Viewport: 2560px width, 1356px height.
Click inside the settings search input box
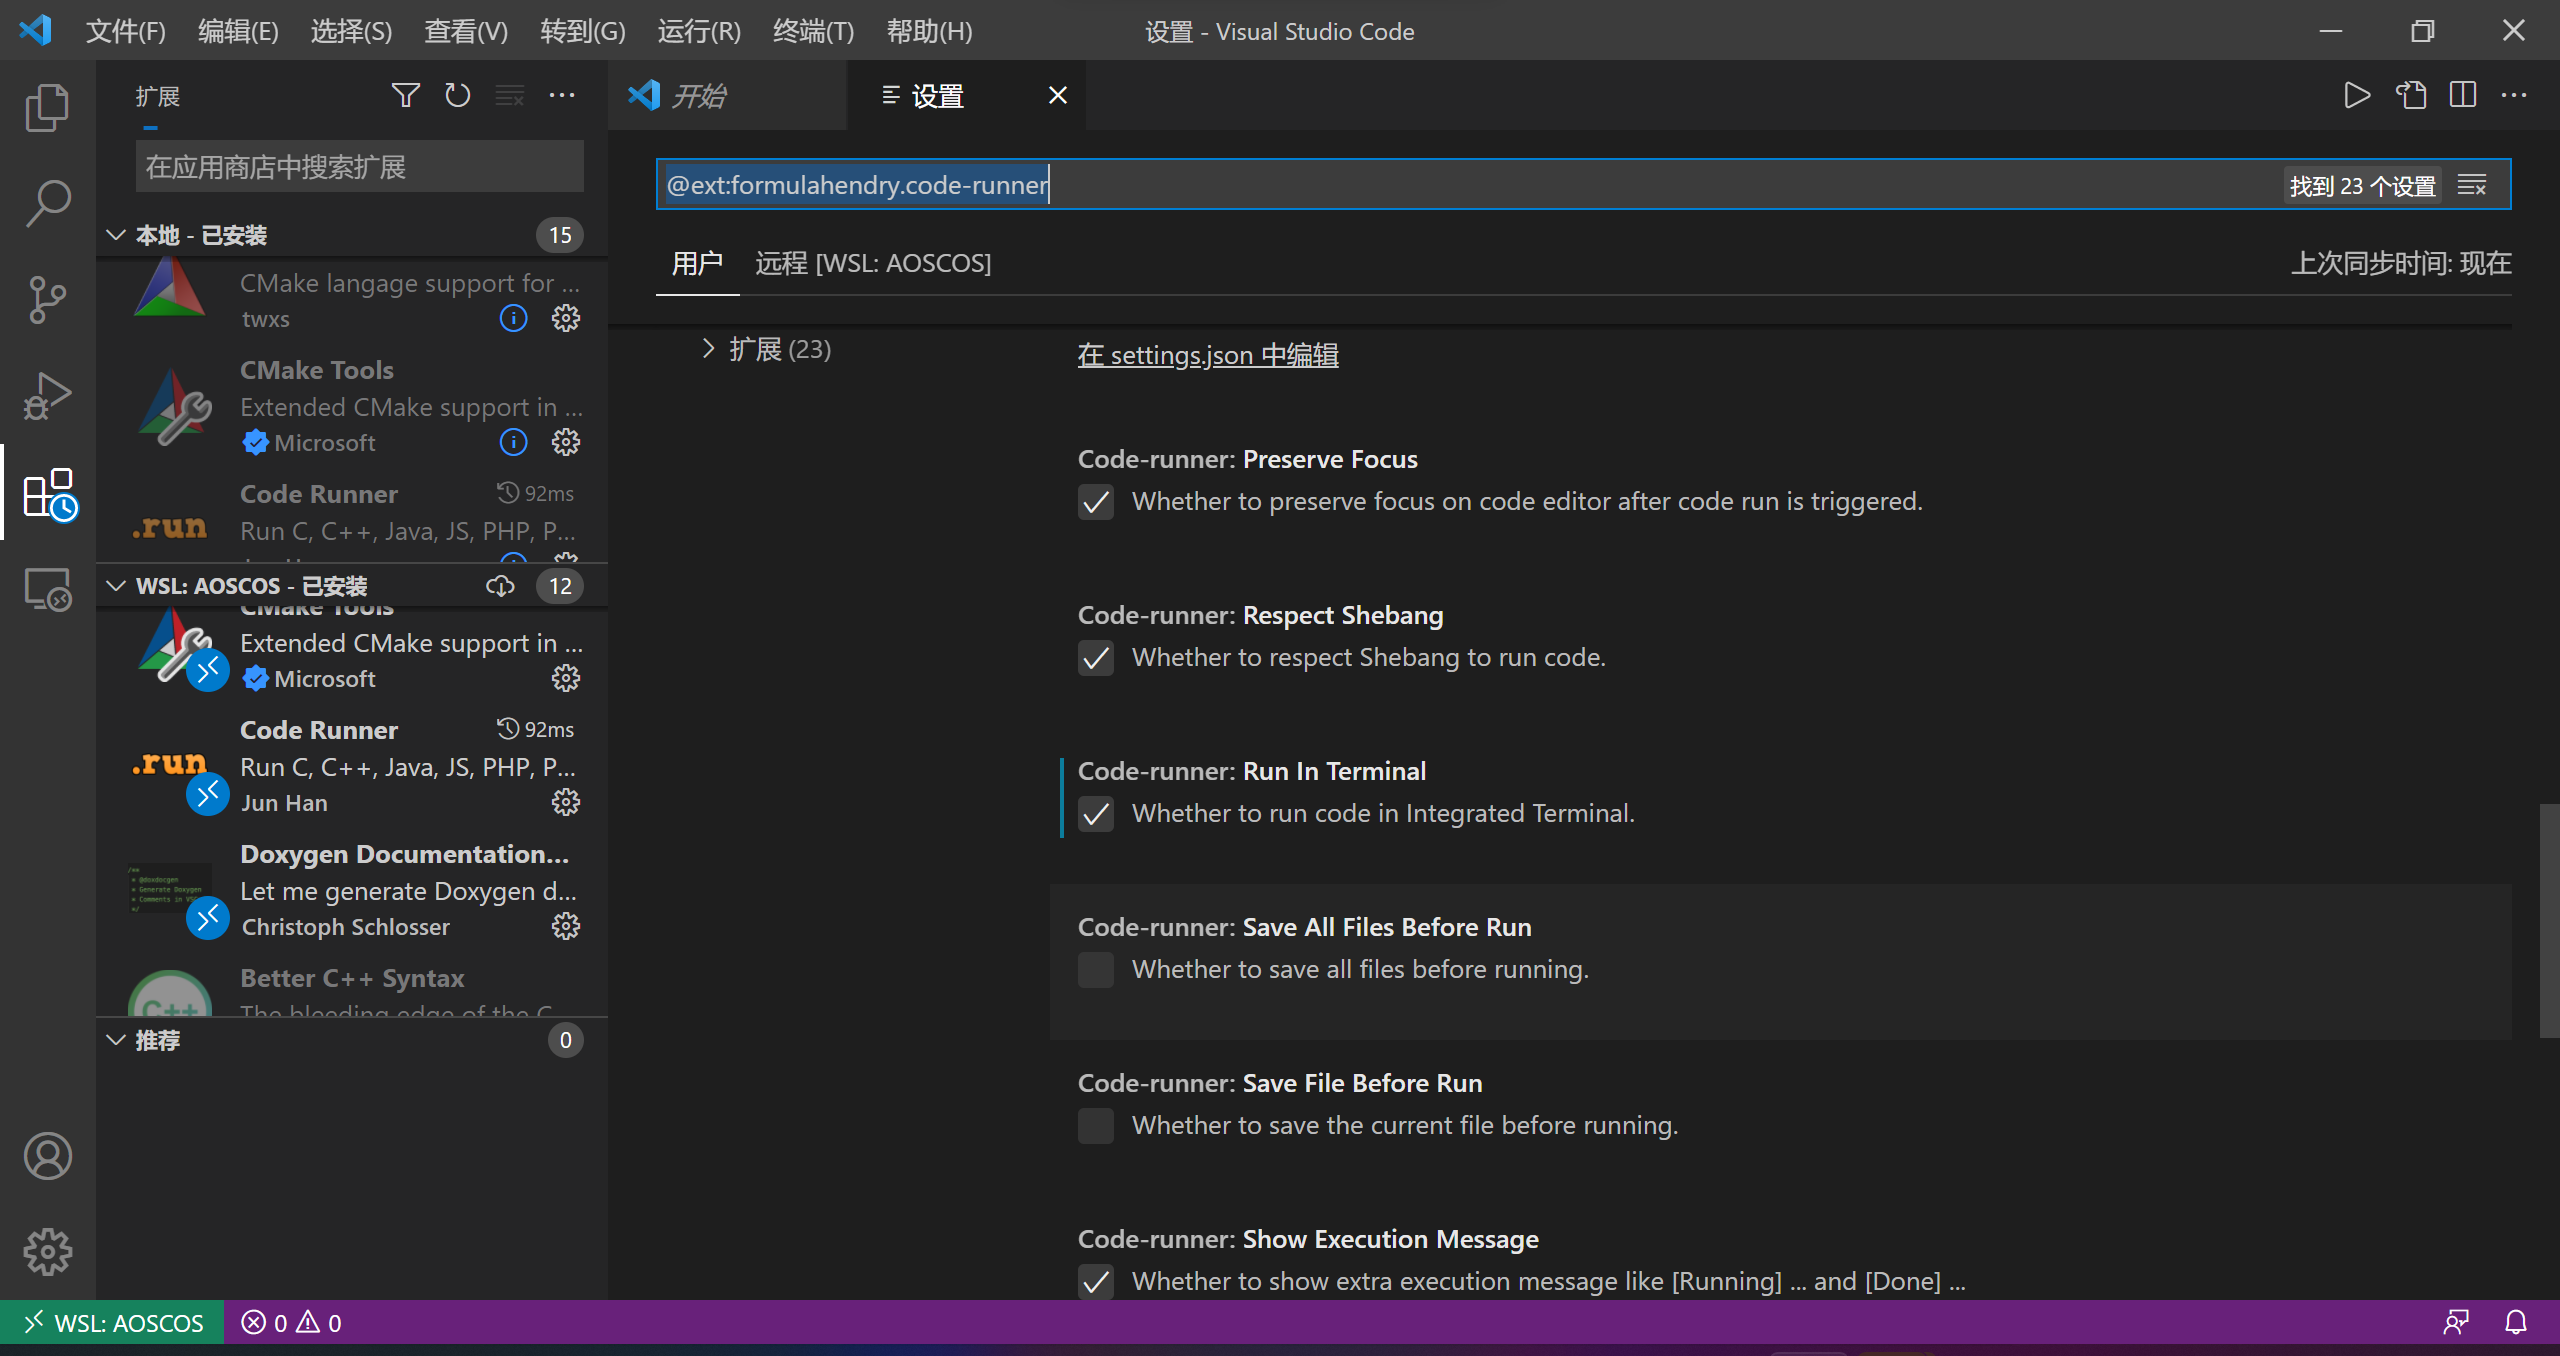1400,184
